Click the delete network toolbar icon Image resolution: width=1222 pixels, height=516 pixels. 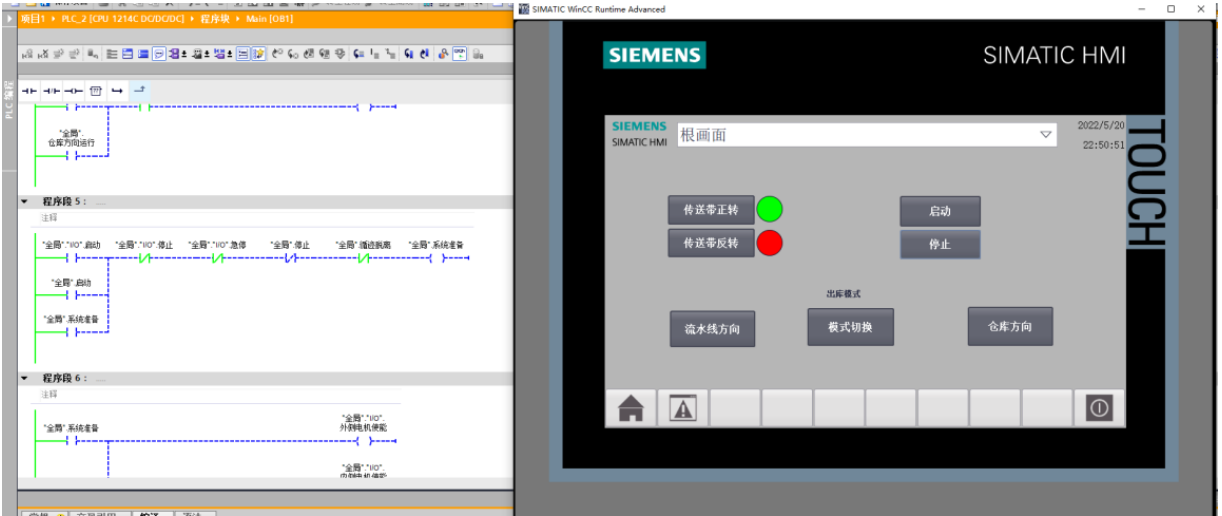coord(44,54)
